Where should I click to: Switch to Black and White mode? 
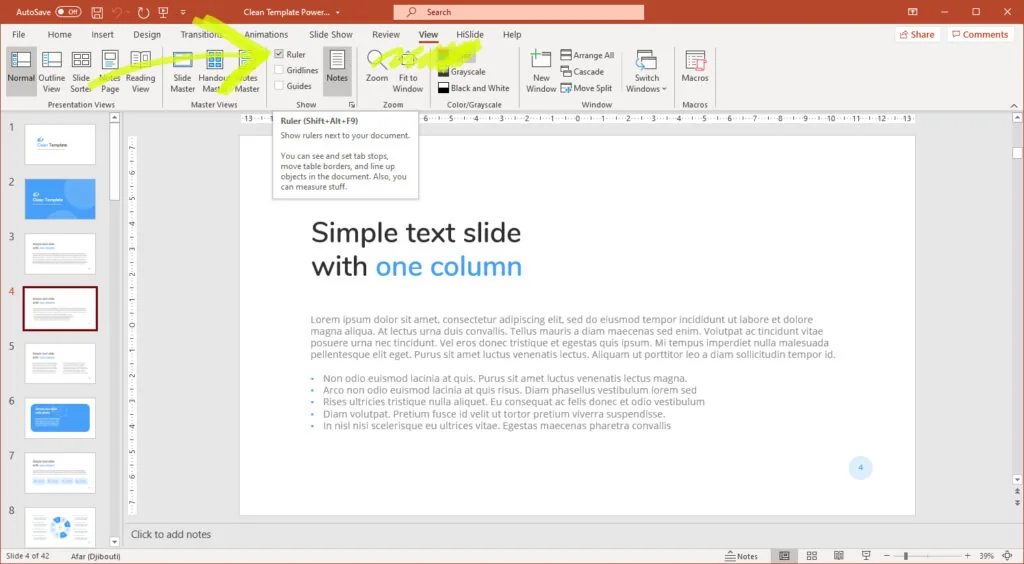coord(473,87)
